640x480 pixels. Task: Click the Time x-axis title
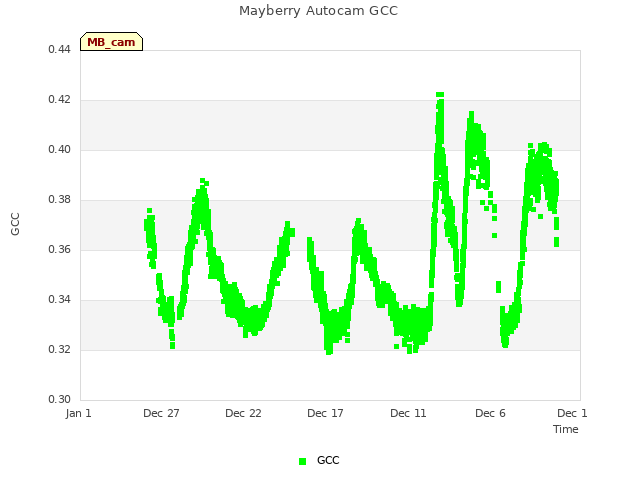tap(566, 429)
